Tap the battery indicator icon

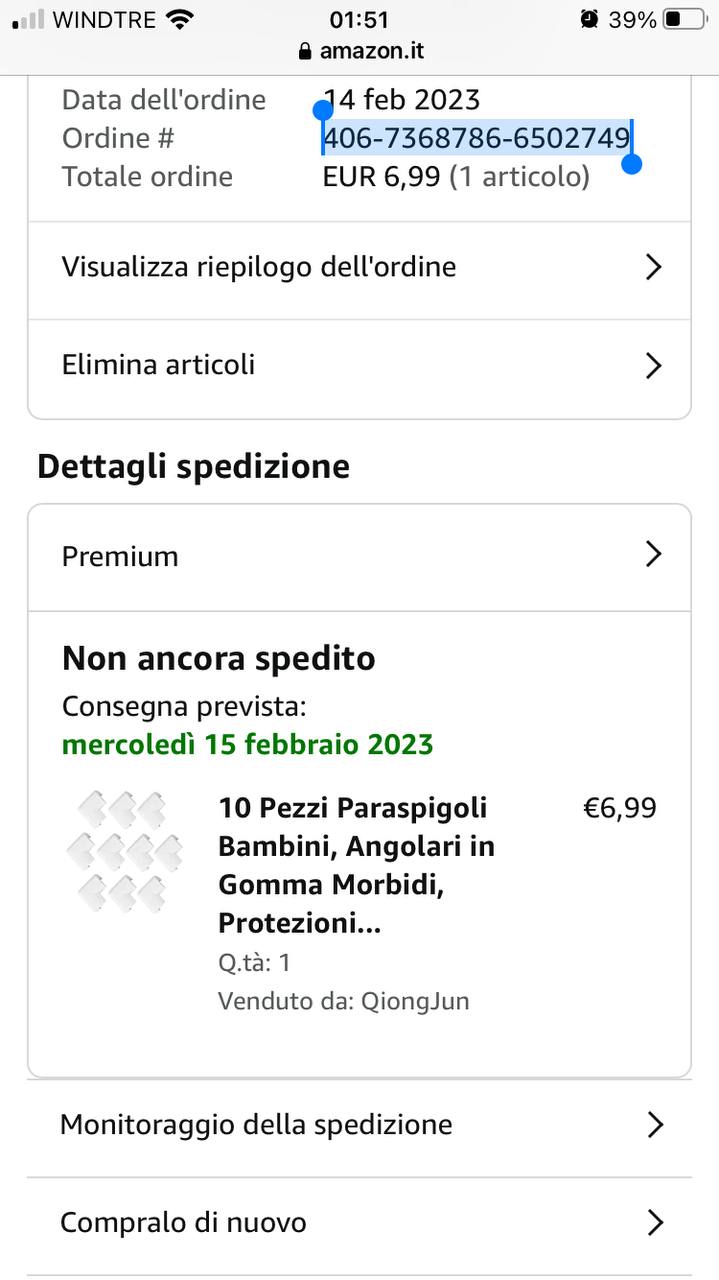click(x=685, y=20)
